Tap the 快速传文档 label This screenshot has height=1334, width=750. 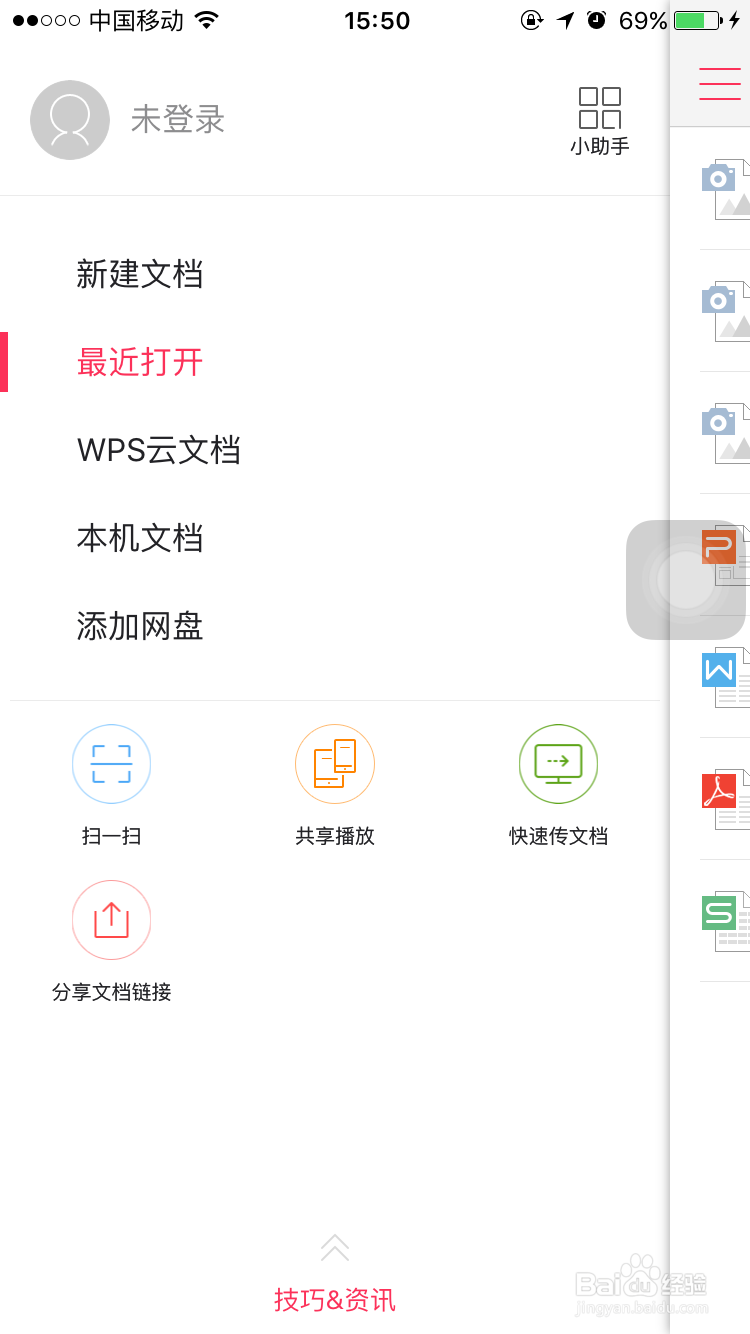click(x=558, y=836)
